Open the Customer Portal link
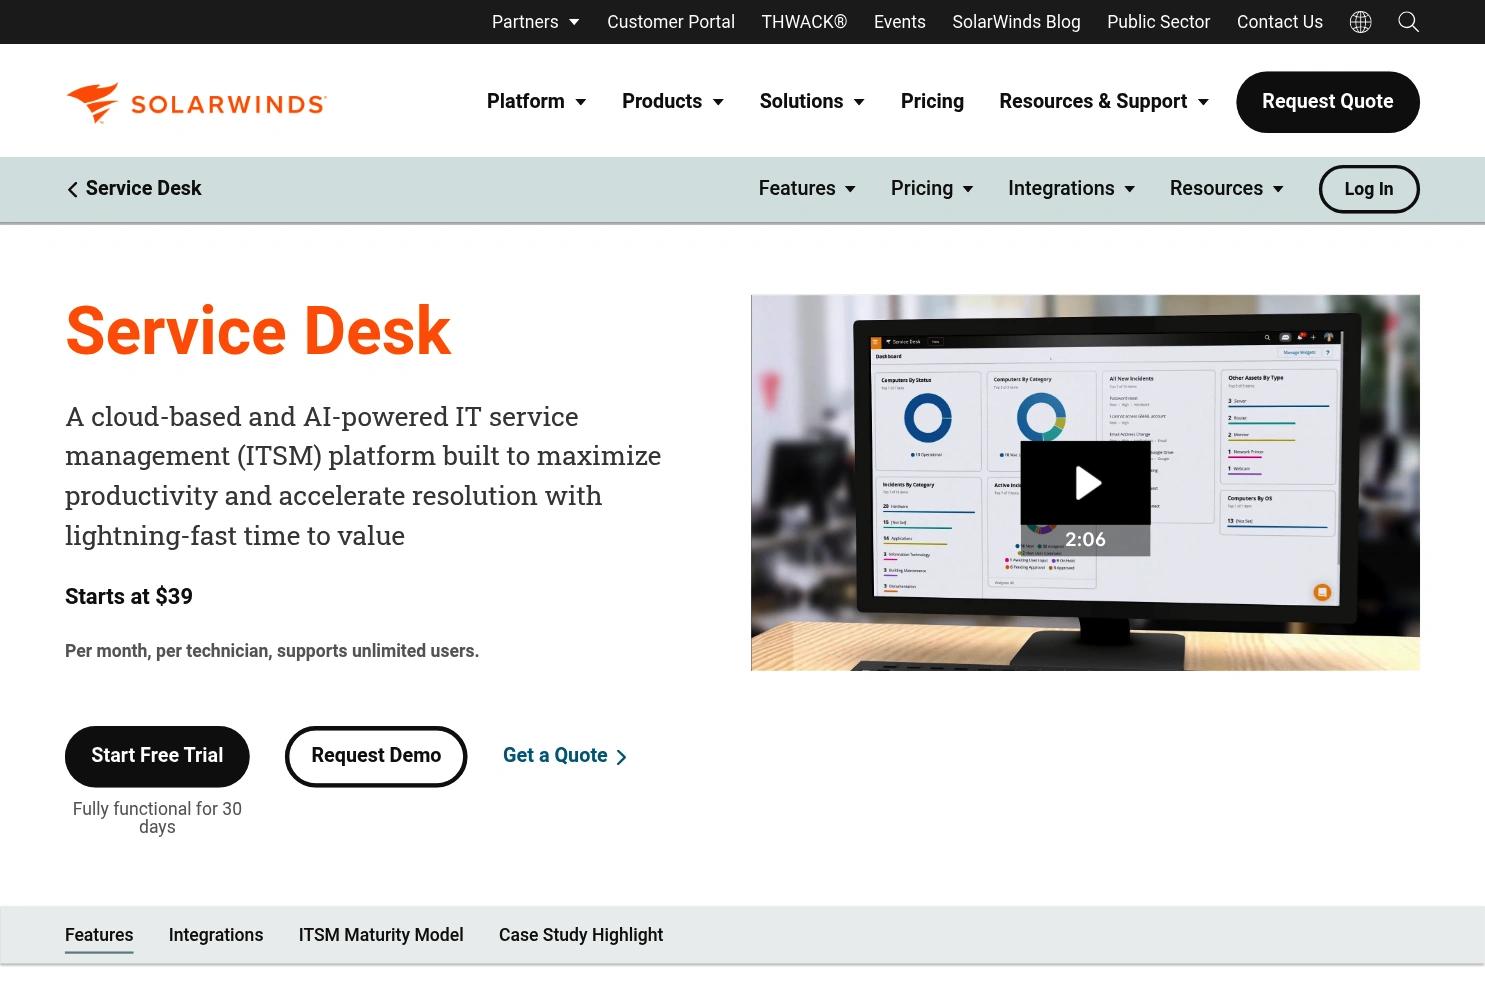Viewport: 1485px width, 990px height. point(671,22)
